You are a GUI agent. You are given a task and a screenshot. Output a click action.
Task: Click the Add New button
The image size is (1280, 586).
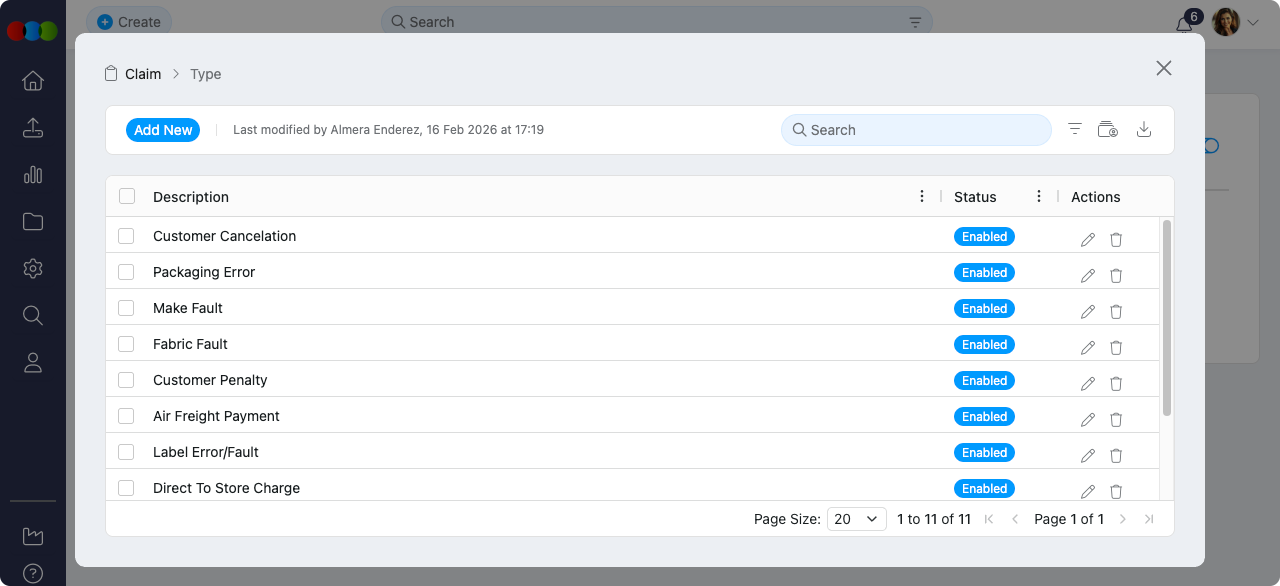point(163,130)
